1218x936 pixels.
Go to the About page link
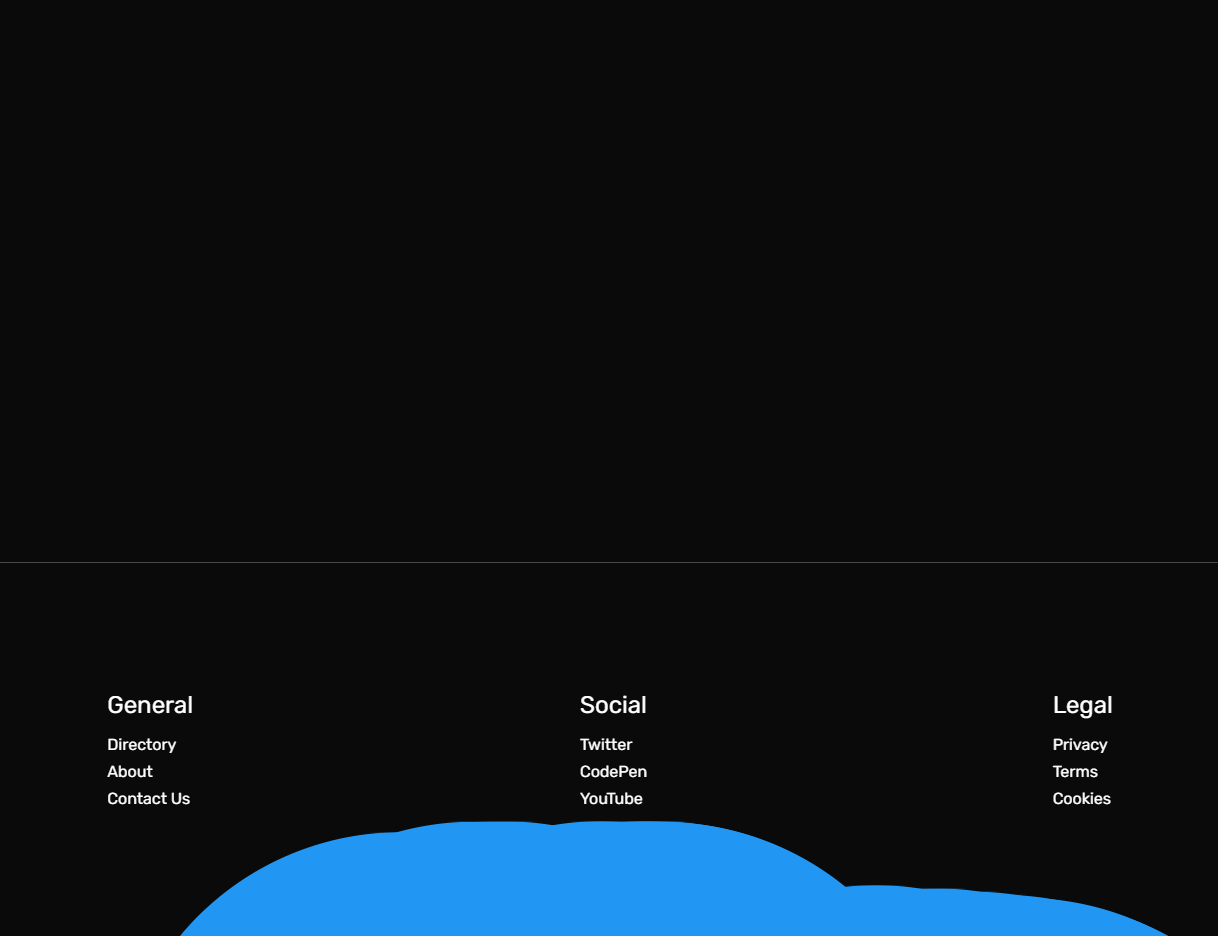click(130, 771)
